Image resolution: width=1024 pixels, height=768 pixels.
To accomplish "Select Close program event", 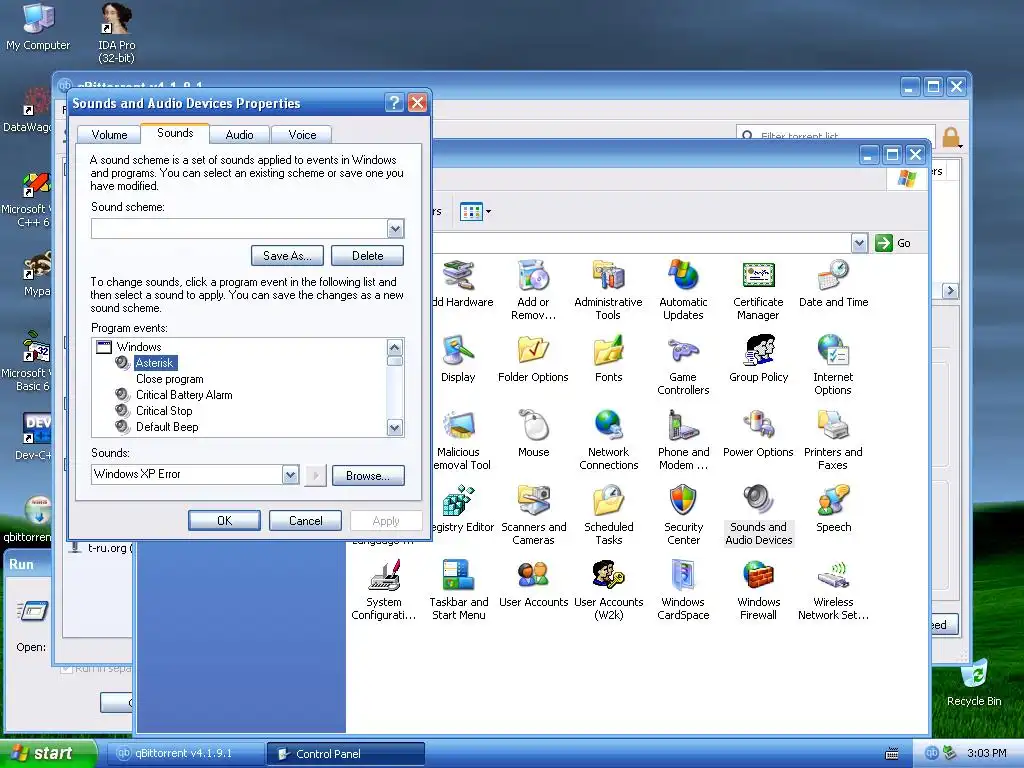I will (170, 379).
